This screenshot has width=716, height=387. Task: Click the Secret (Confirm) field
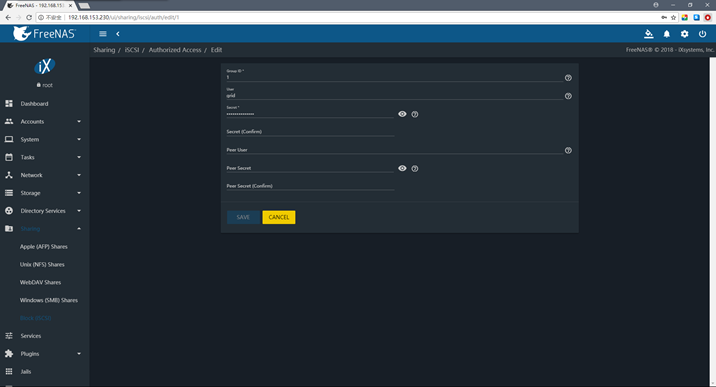pyautogui.click(x=310, y=131)
